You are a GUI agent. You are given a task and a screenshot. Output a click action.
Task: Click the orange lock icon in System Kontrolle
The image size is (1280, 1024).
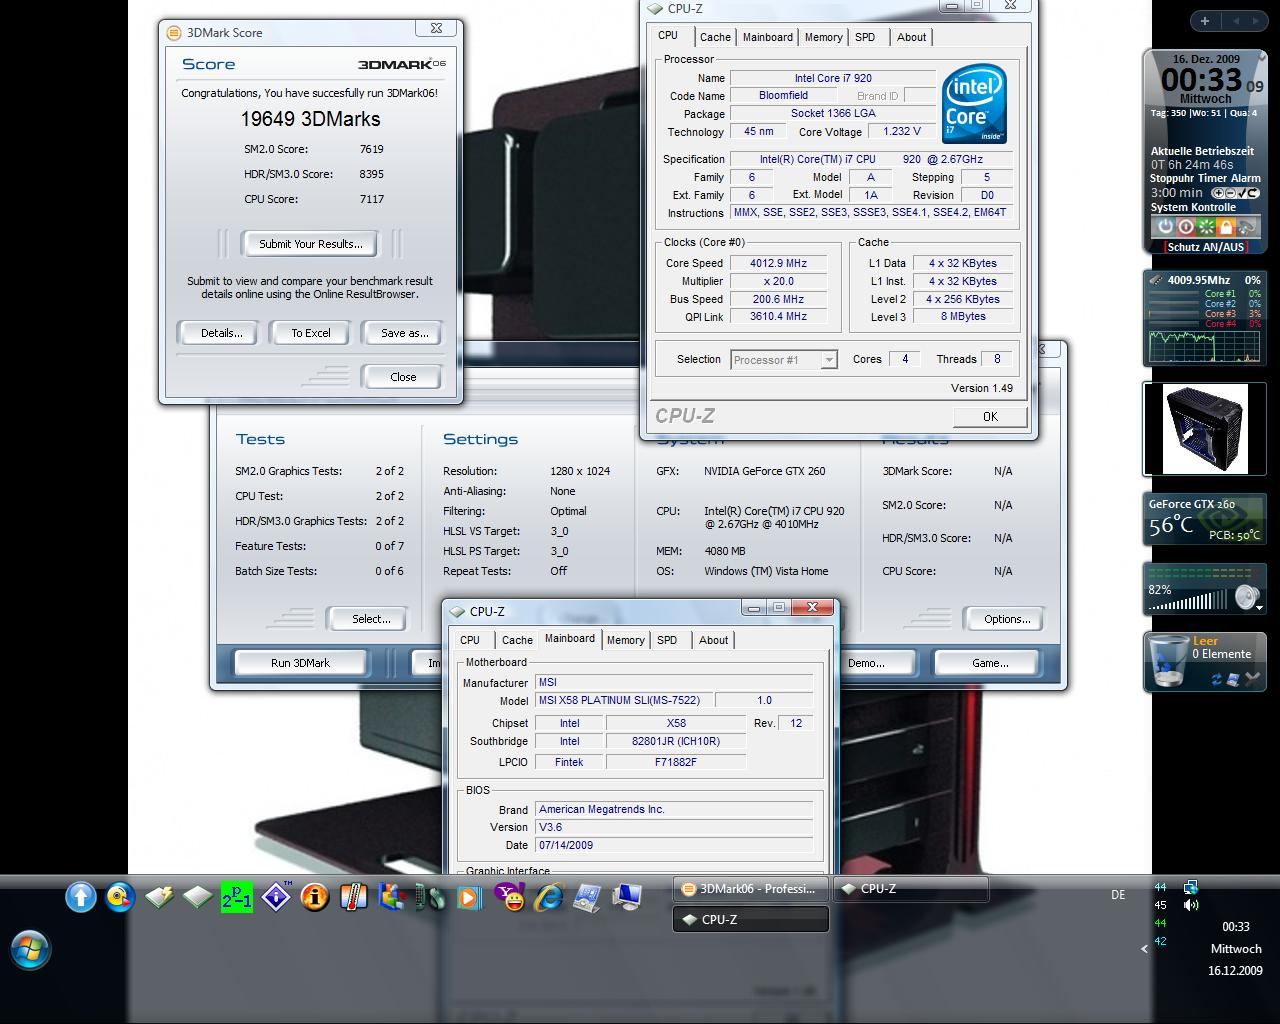pos(1226,227)
